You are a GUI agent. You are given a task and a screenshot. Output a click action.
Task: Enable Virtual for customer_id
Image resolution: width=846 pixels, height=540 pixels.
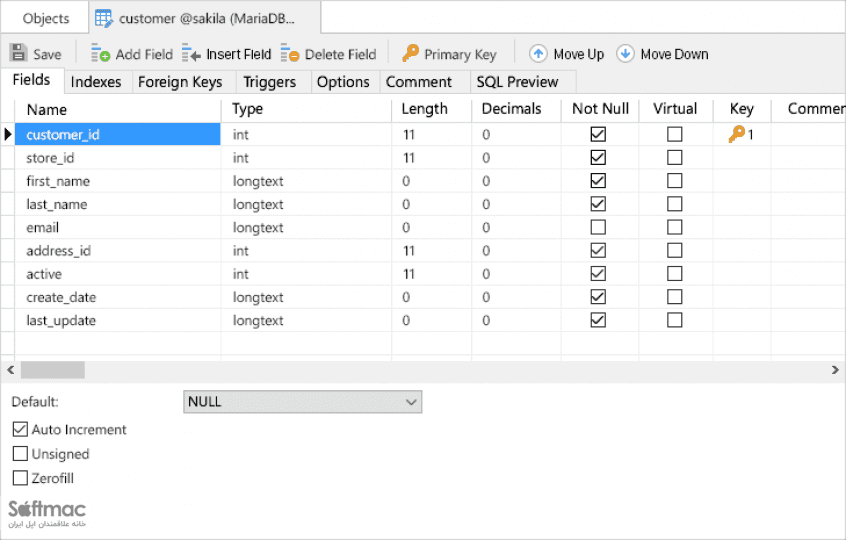coord(674,134)
